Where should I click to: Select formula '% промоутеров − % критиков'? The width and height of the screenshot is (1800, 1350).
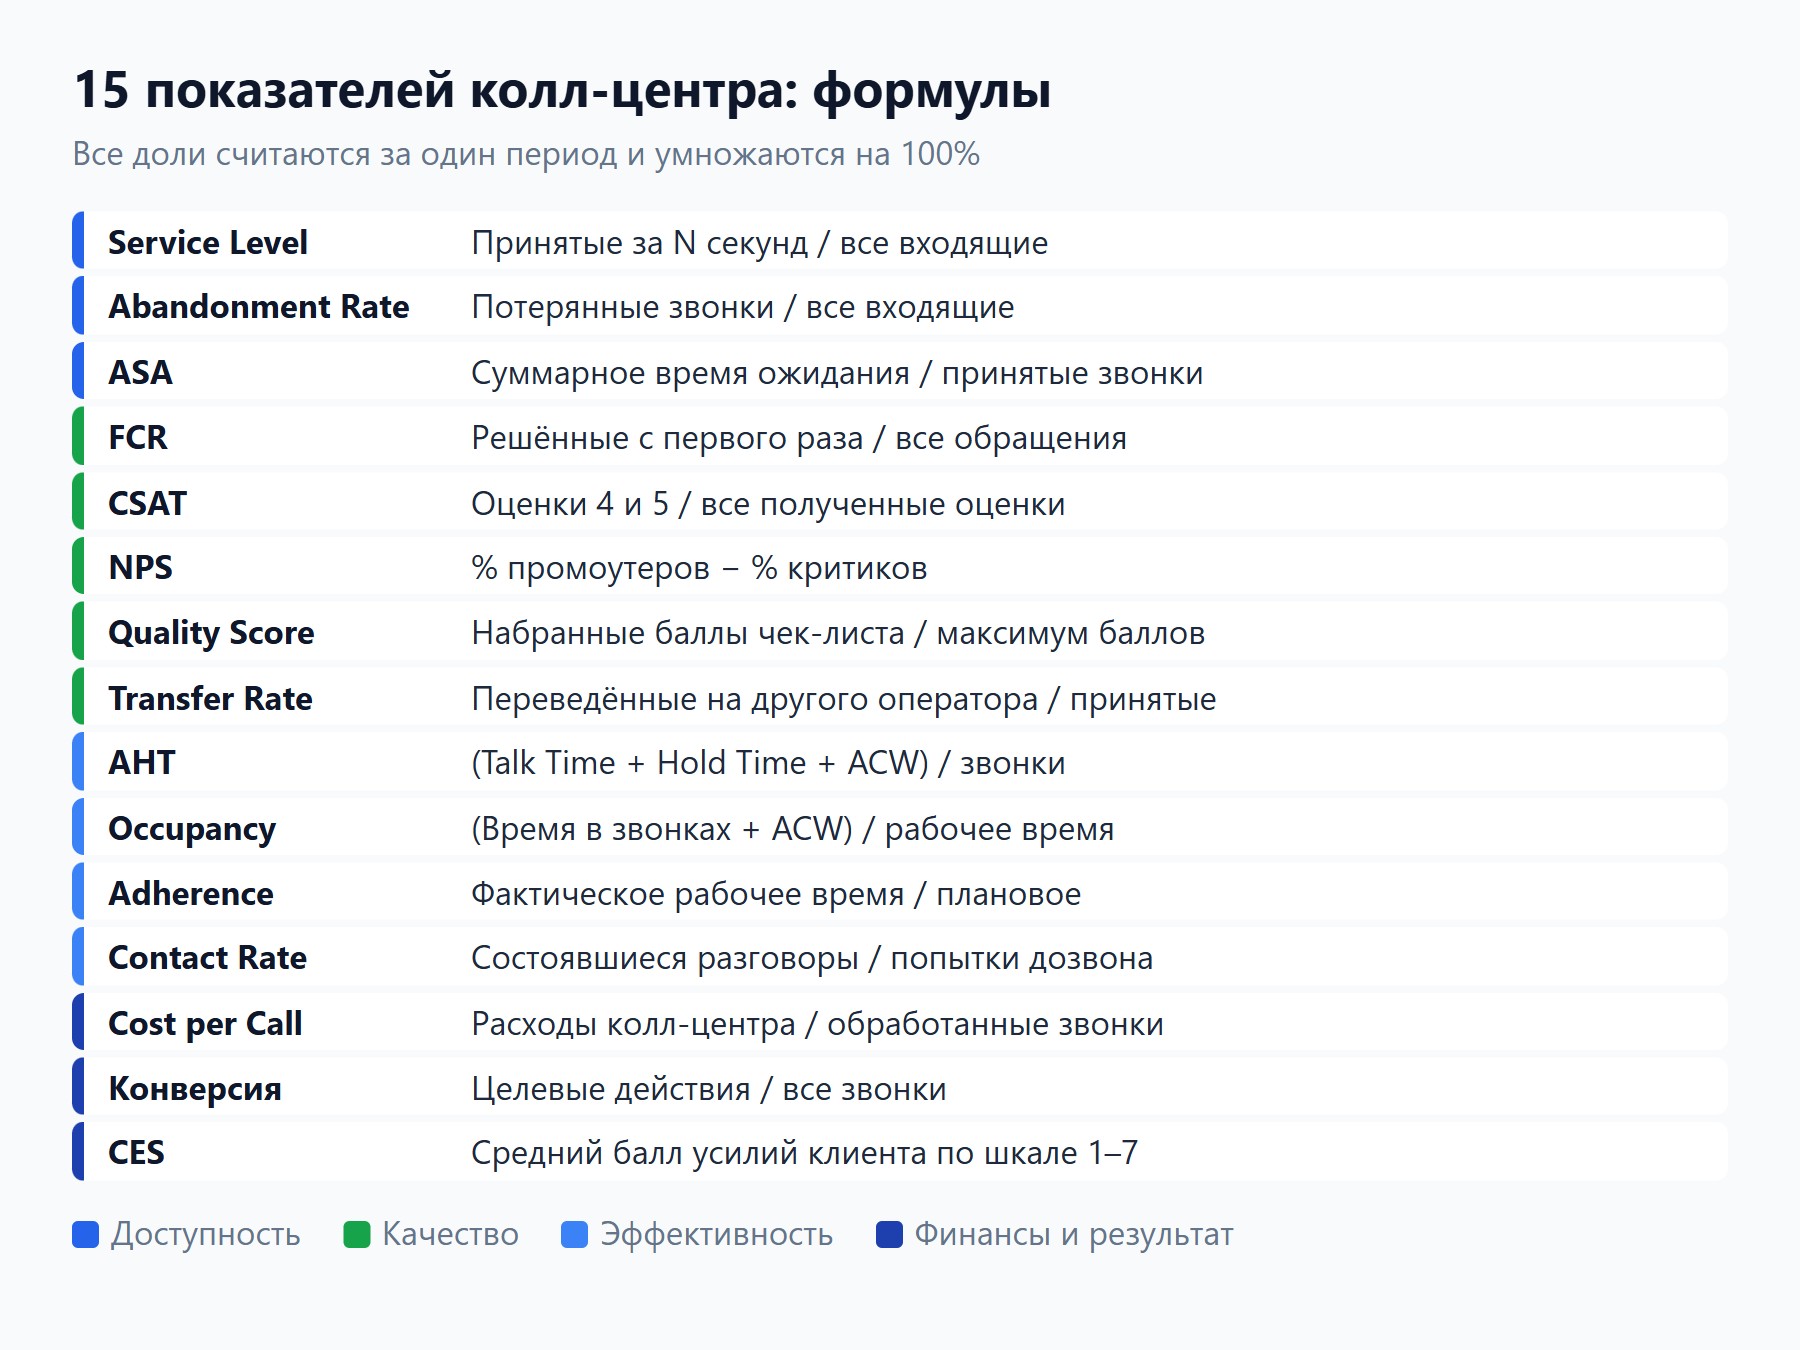pos(699,568)
